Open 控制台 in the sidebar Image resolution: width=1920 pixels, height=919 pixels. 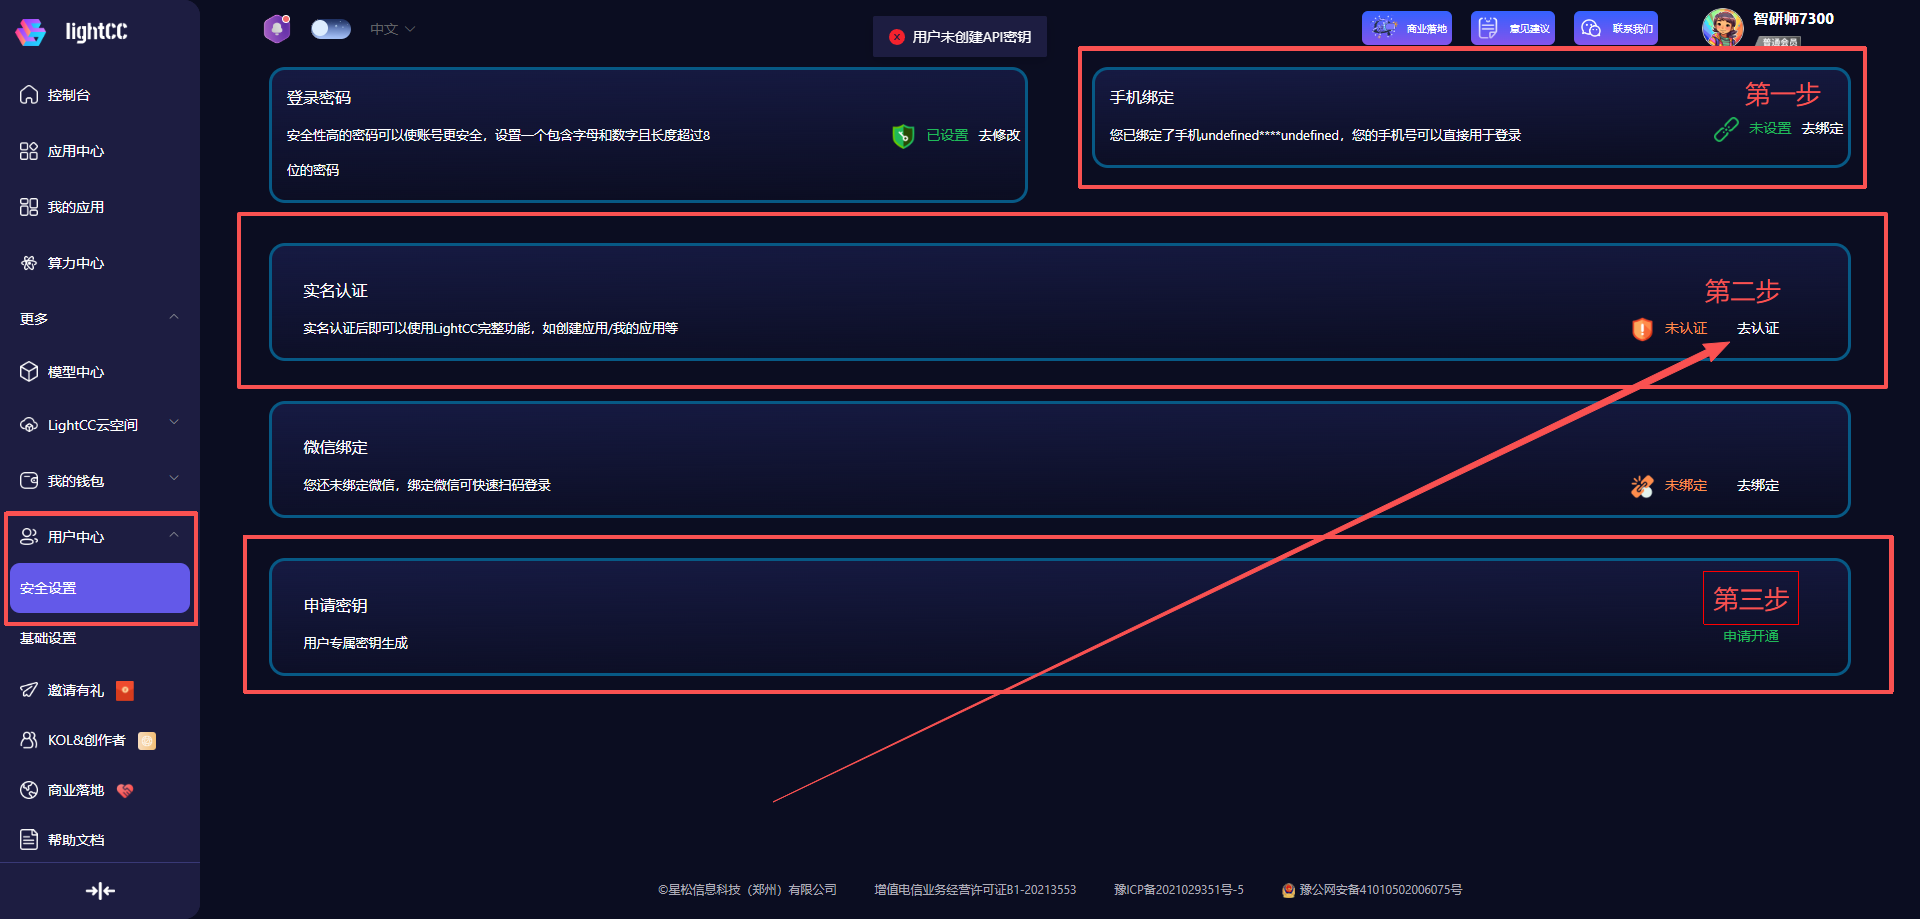pyautogui.click(x=69, y=95)
